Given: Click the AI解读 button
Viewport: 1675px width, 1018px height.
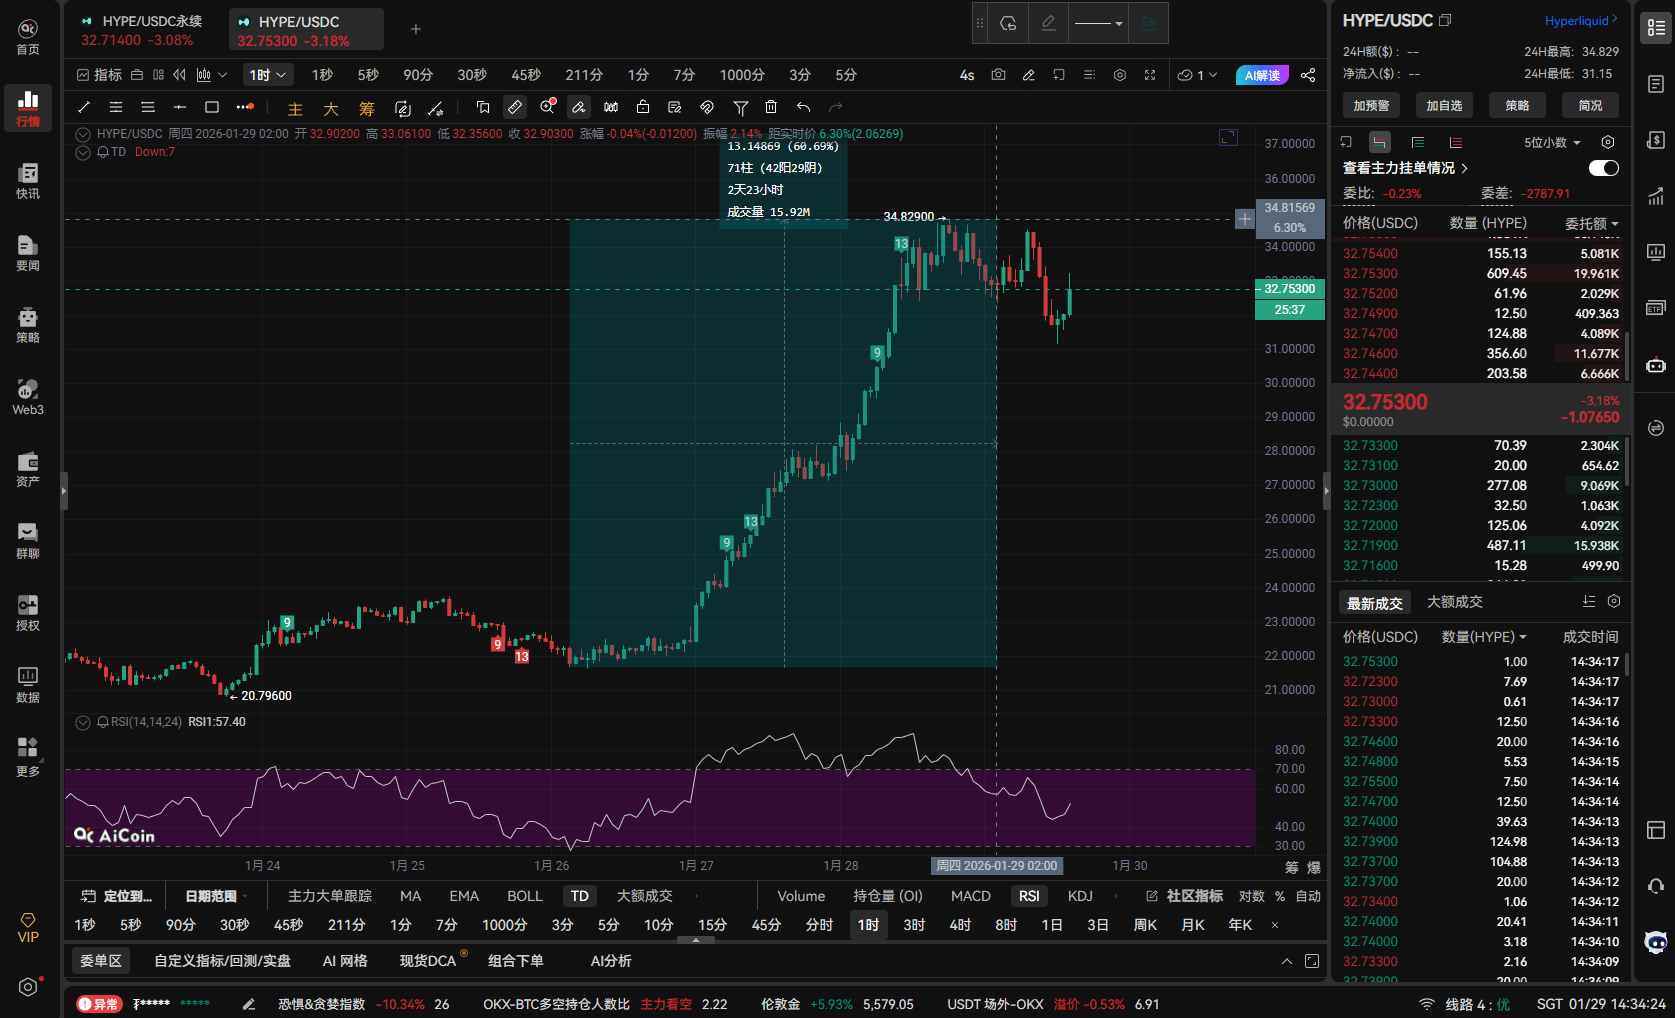Looking at the screenshot, I should point(1262,75).
